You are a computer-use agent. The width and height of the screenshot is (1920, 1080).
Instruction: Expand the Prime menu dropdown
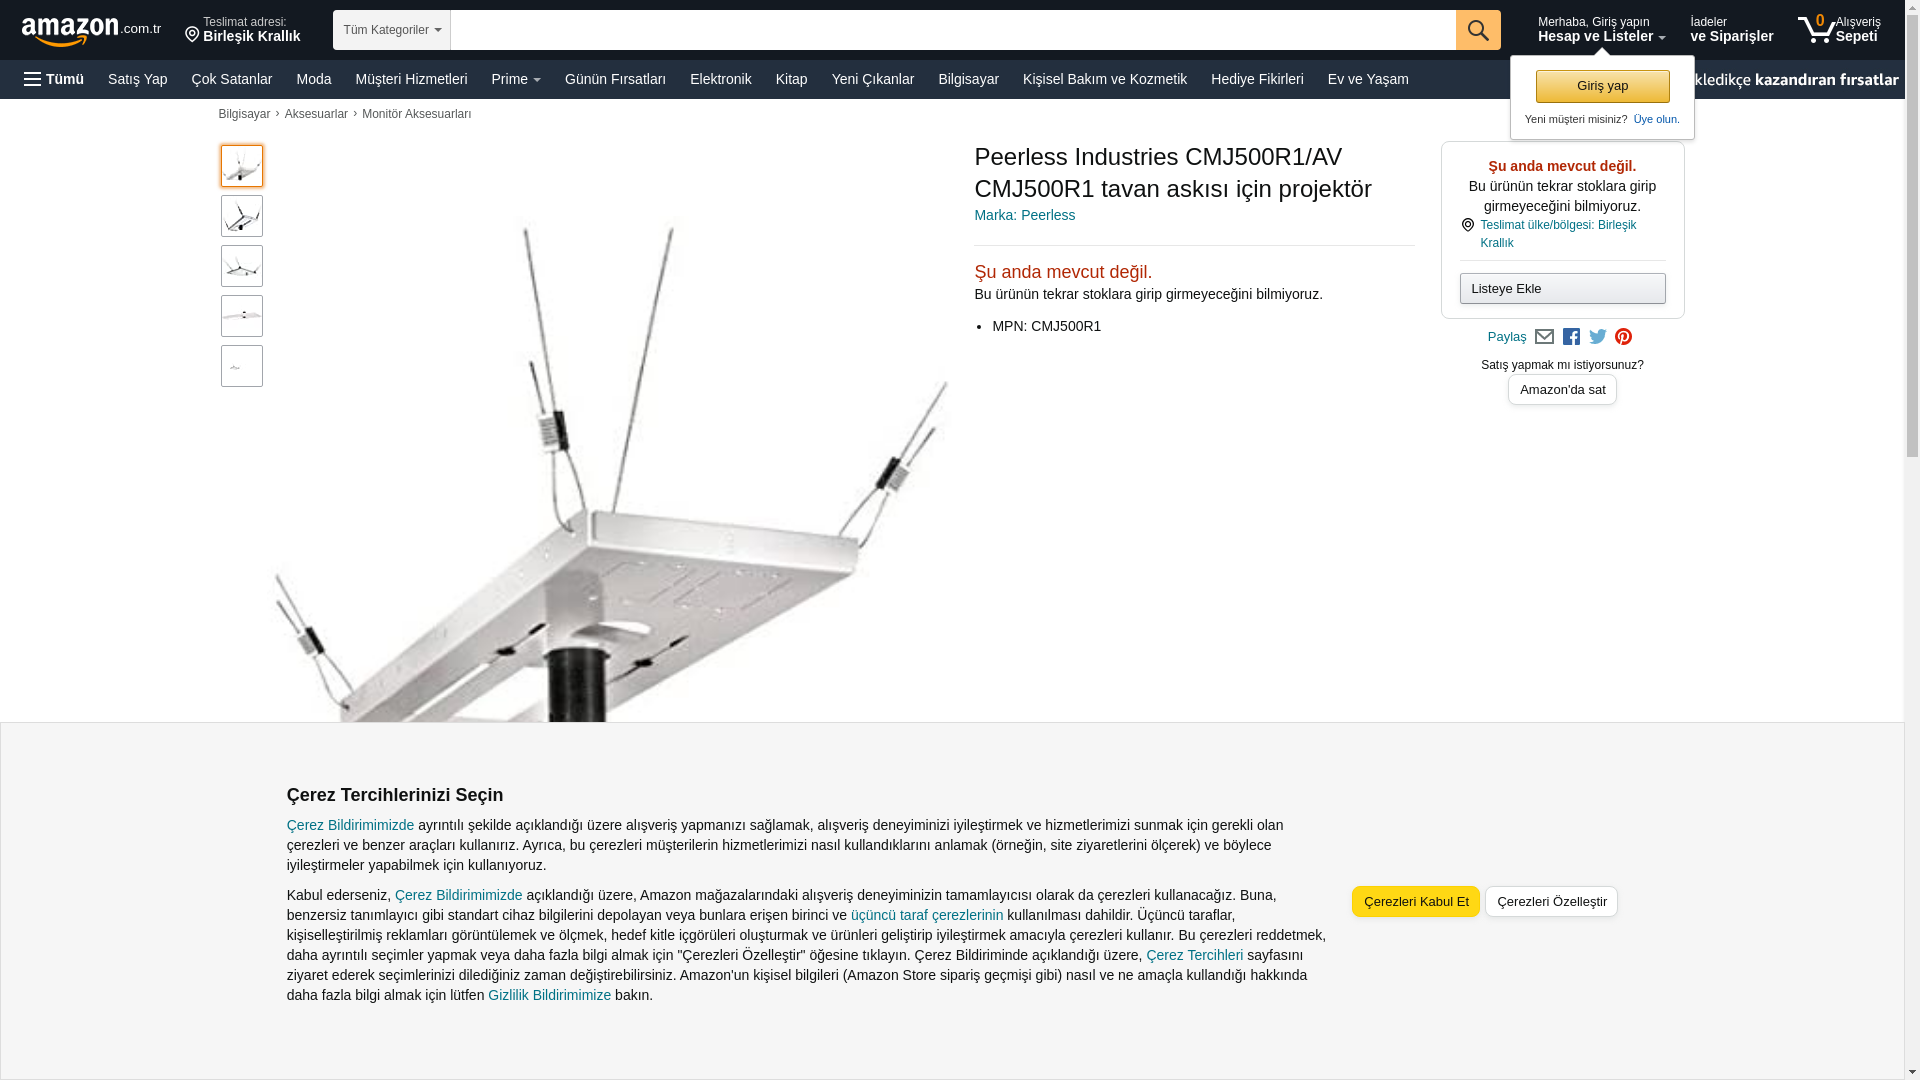(x=516, y=79)
